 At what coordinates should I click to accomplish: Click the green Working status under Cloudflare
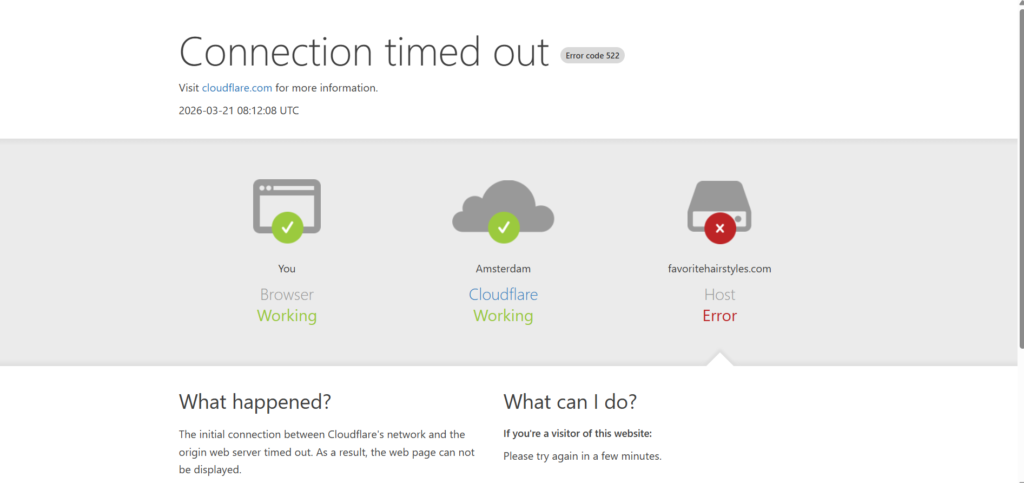503,316
